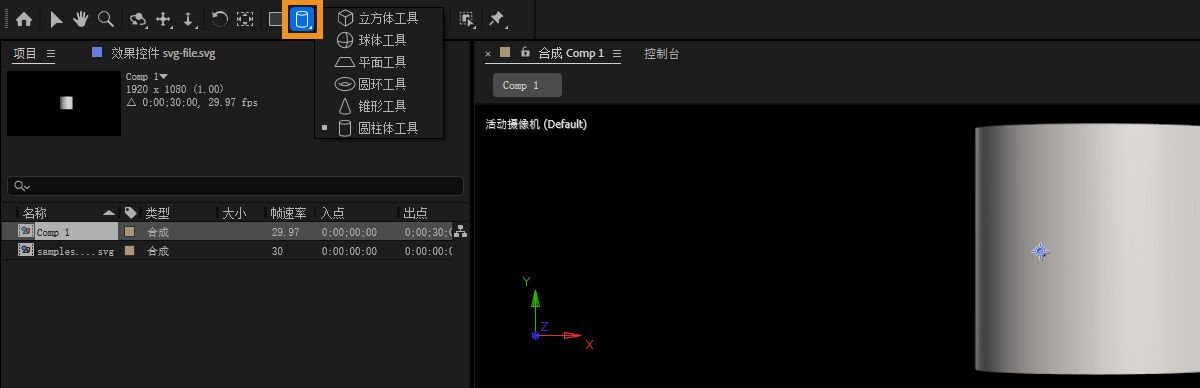Sort by 出点 column header
This screenshot has width=1200, height=388.
[415, 213]
